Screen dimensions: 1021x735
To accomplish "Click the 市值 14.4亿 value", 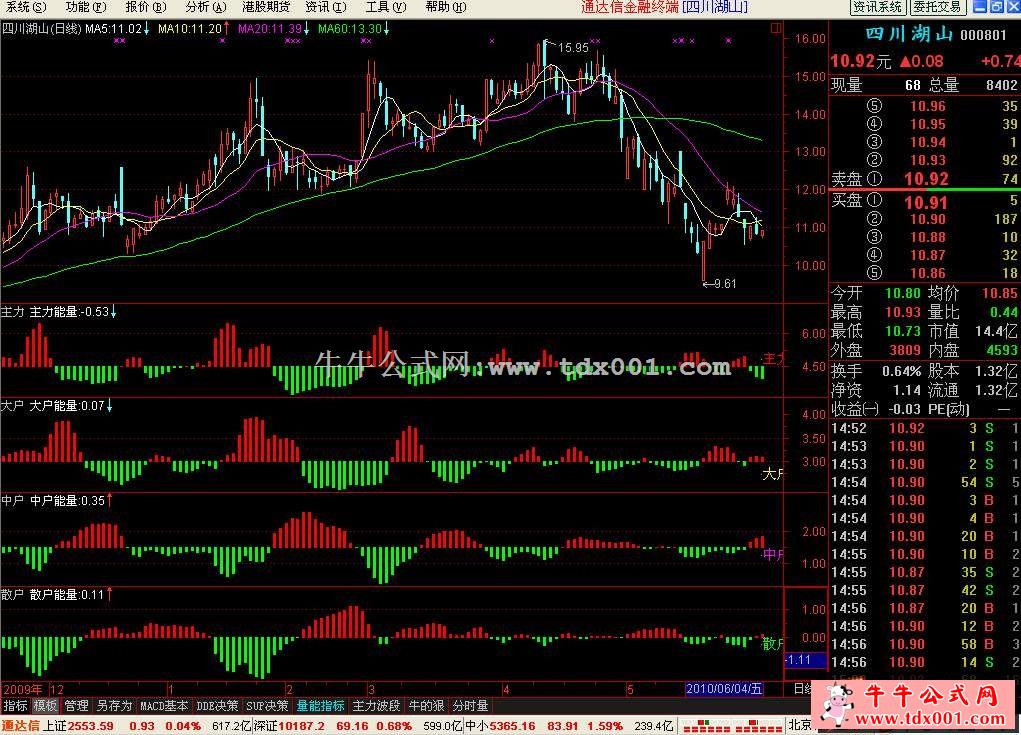I will [996, 331].
